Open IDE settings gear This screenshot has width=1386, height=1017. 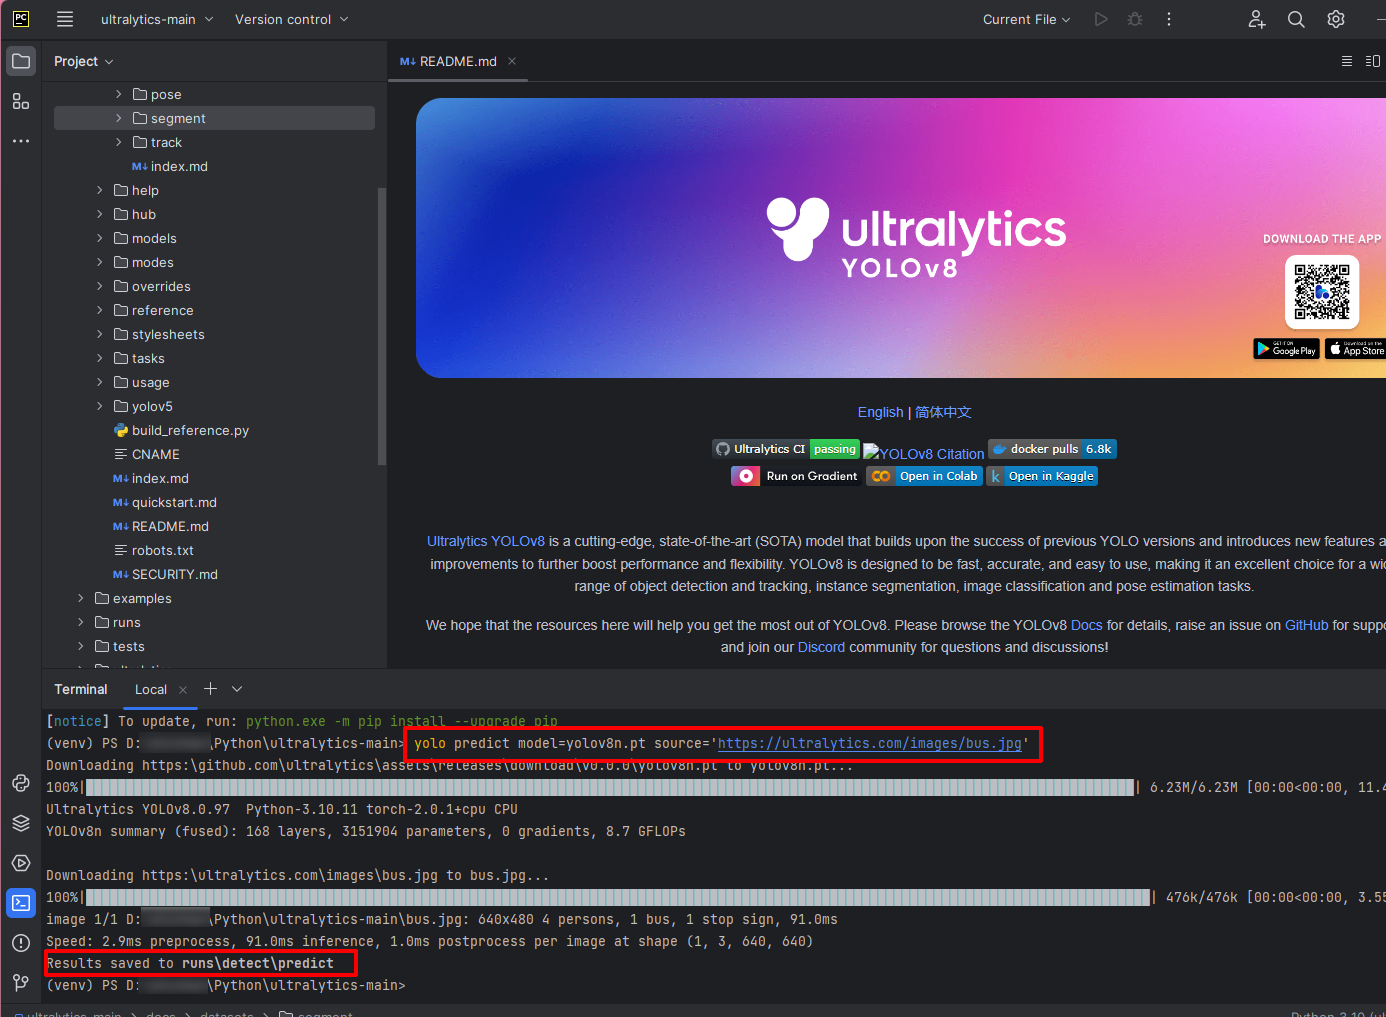(x=1336, y=19)
